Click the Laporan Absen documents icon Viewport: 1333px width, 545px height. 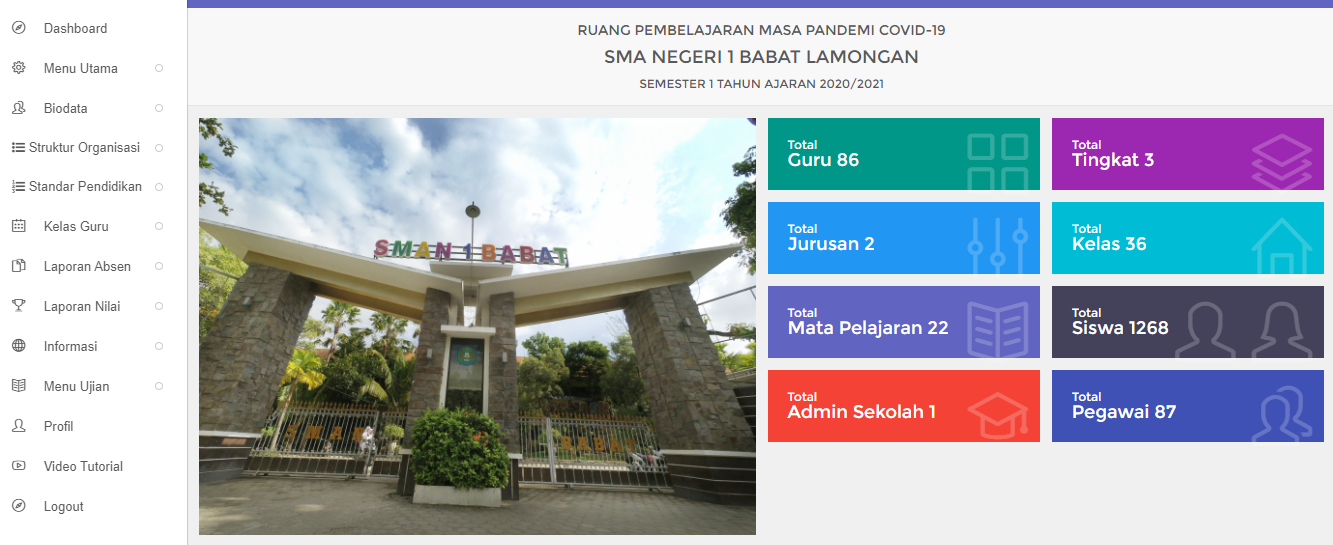click(18, 267)
